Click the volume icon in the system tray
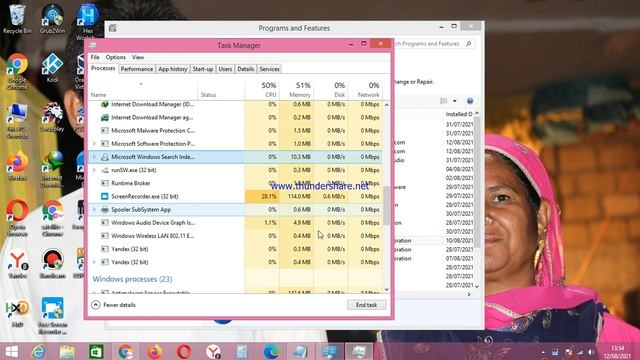 point(591,352)
